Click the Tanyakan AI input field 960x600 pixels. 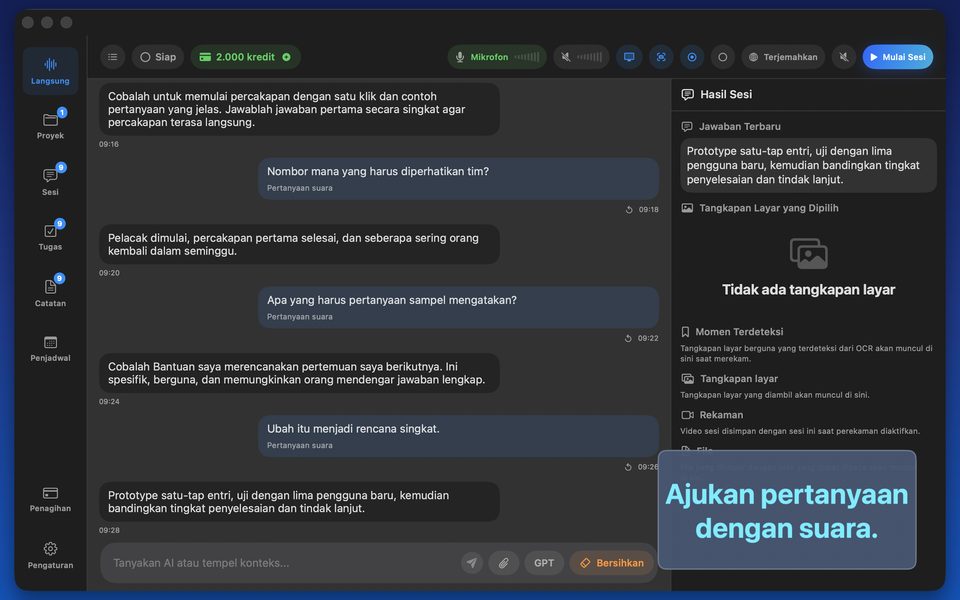(x=282, y=563)
